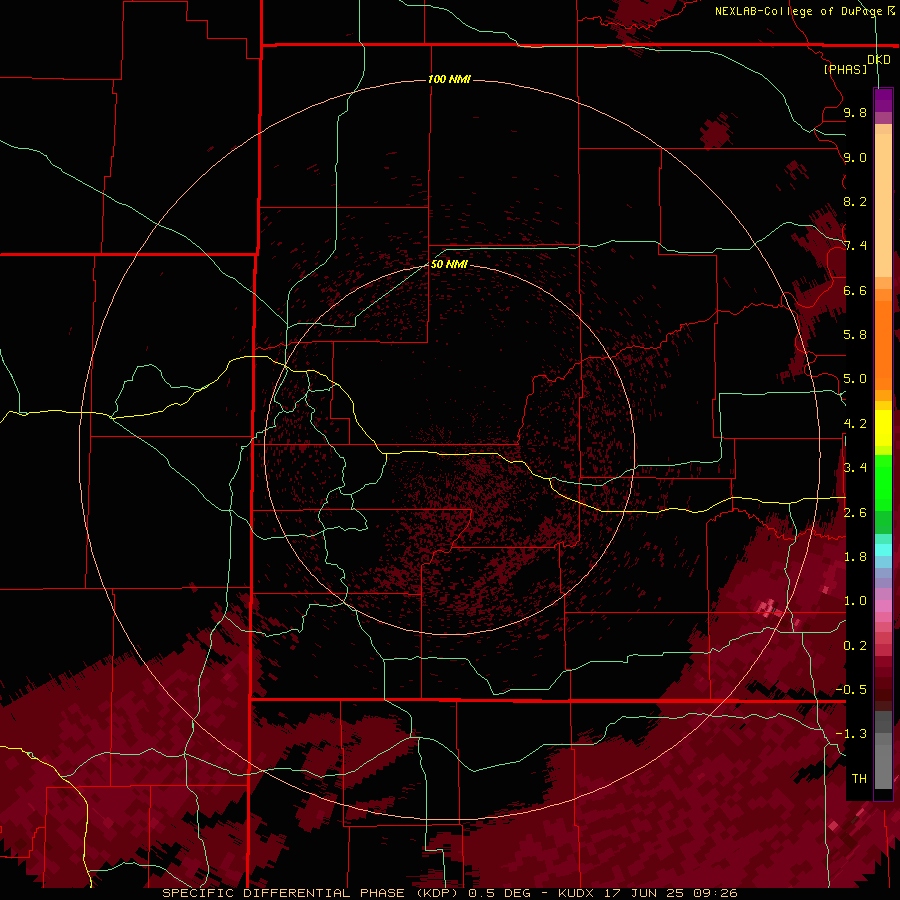Click the 50 NMI range ring label
This screenshot has height=900, width=900.
pyautogui.click(x=449, y=264)
